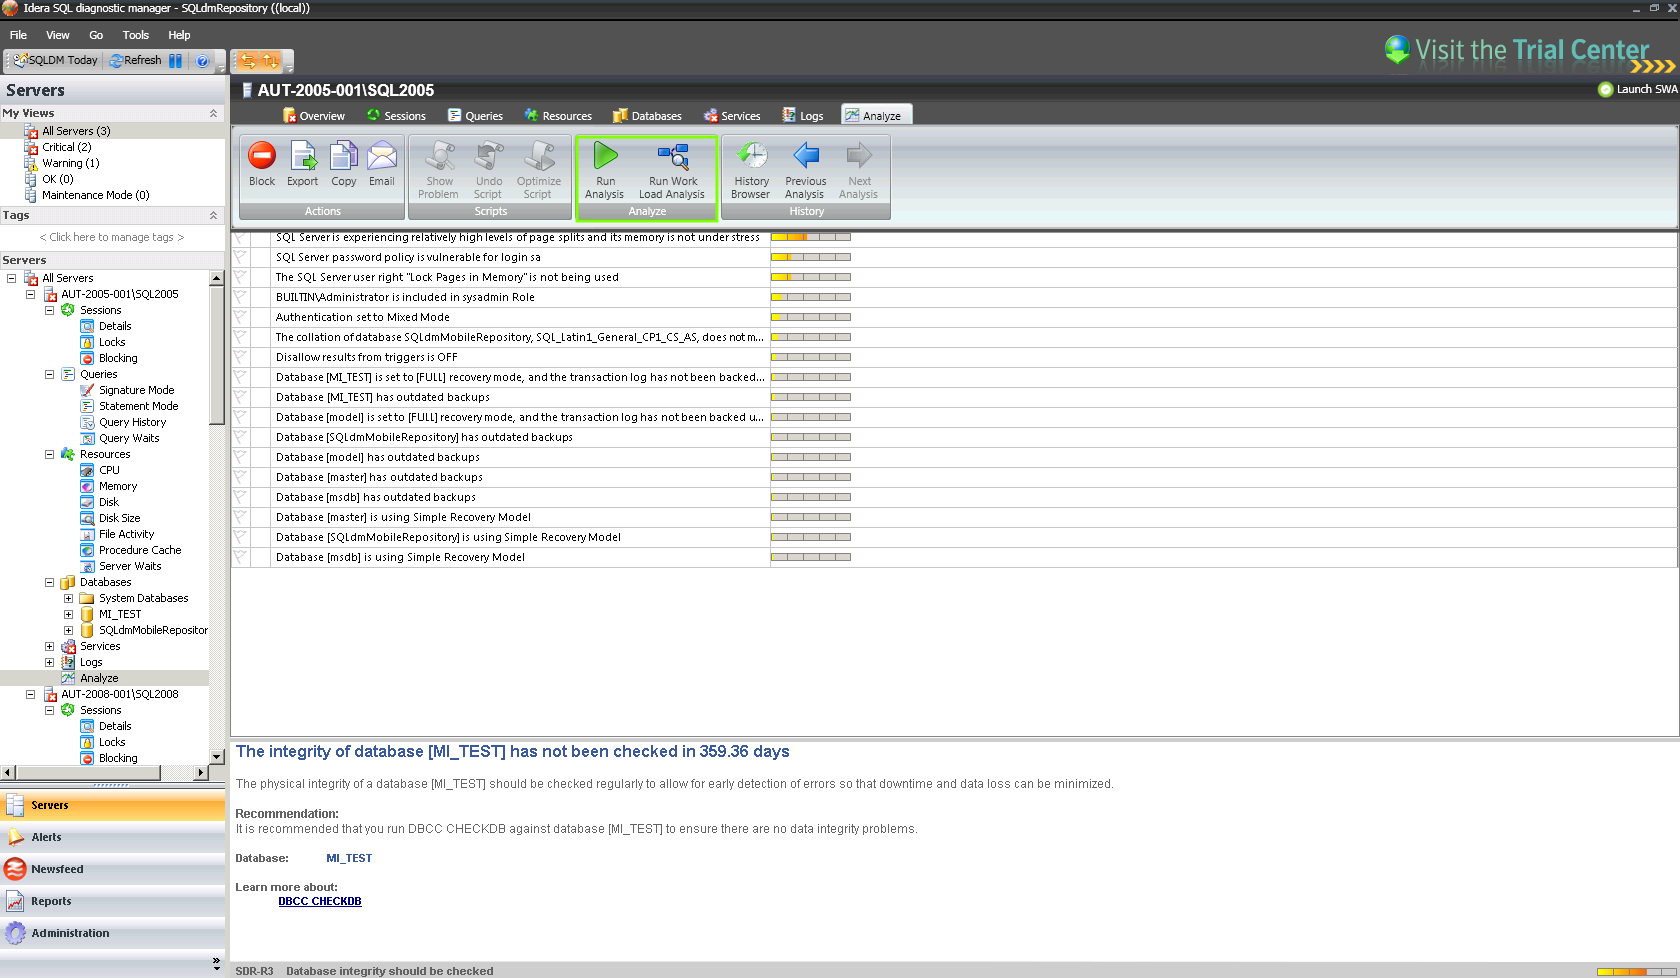Click the Undo Script icon
This screenshot has height=978, width=1680.
pyautogui.click(x=488, y=171)
